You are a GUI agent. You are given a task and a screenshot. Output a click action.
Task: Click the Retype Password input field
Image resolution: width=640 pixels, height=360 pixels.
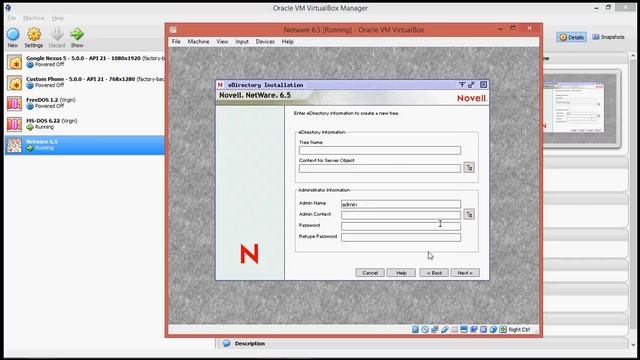401,237
